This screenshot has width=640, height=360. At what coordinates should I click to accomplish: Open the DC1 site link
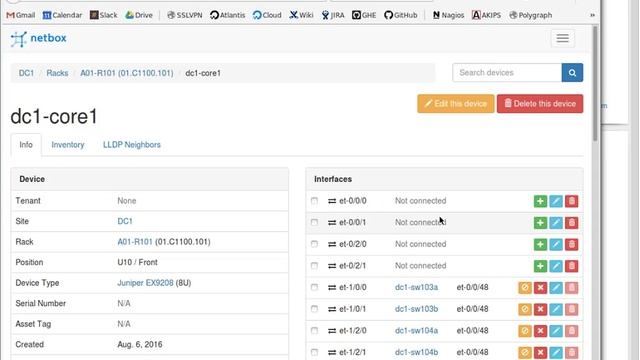(125, 221)
